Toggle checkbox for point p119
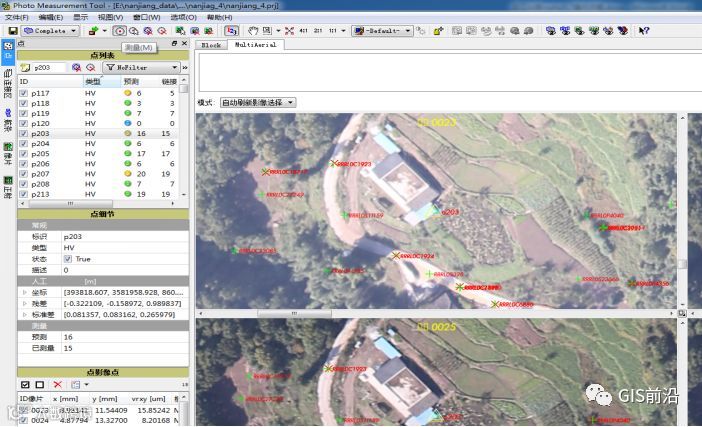702x427 pixels. (x=23, y=113)
